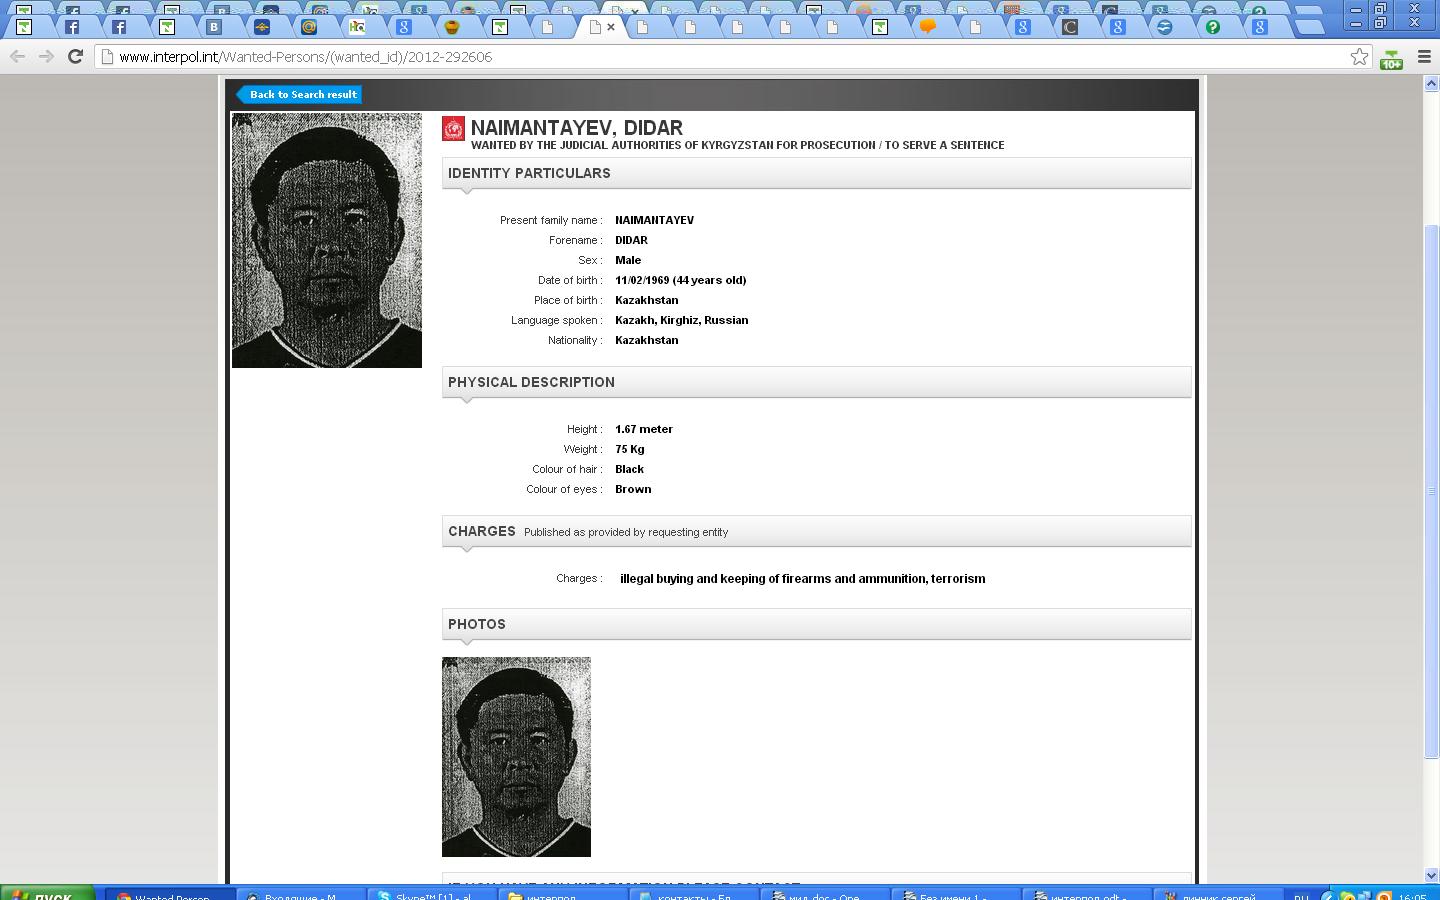Click the PHYSICAL DESCRIPTION section header
The width and height of the screenshot is (1440, 900).
[531, 382]
